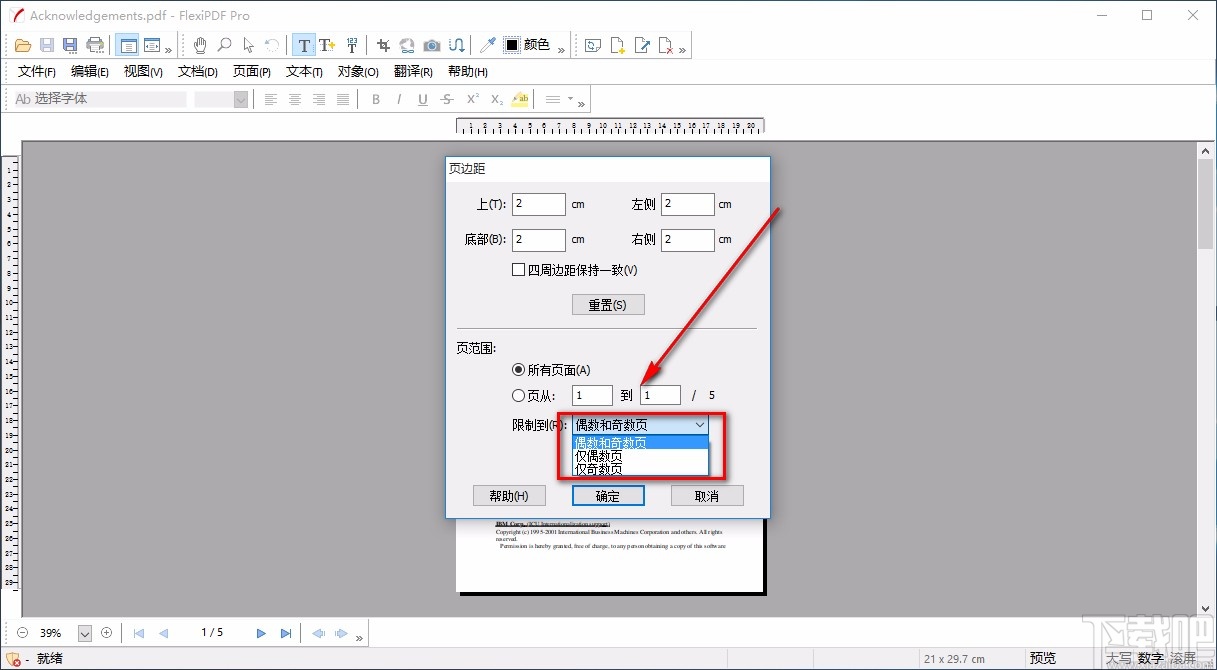Open a PDF using the folder icon
This screenshot has height=670, width=1217.
pos(23,45)
